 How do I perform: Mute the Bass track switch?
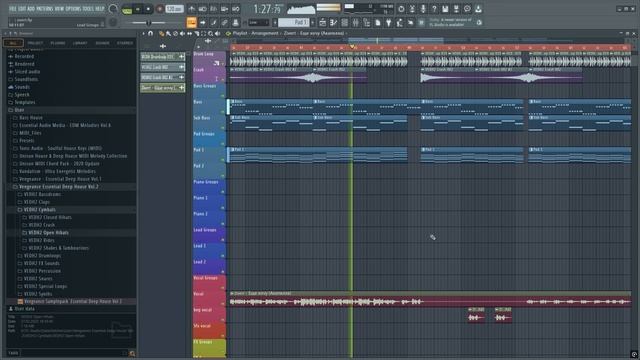pyautogui.click(x=223, y=111)
